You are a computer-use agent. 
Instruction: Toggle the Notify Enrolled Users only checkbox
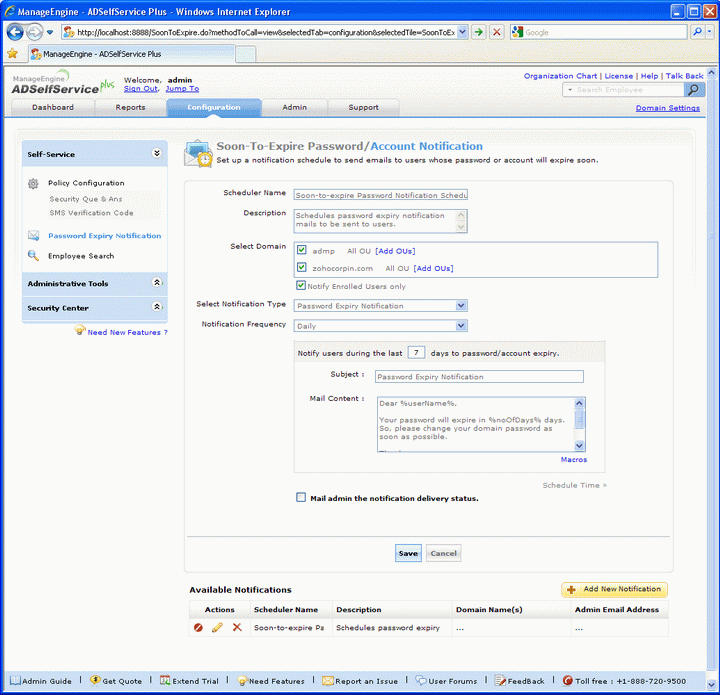coord(301,286)
